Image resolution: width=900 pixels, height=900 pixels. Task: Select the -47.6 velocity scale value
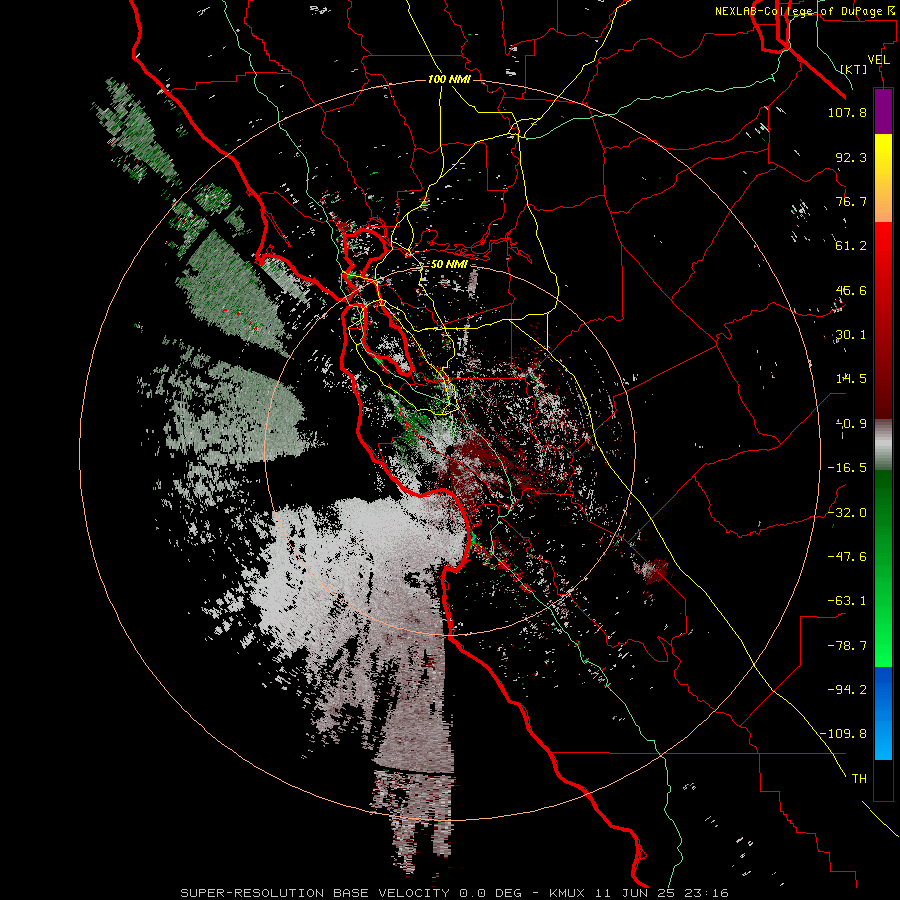(x=847, y=557)
